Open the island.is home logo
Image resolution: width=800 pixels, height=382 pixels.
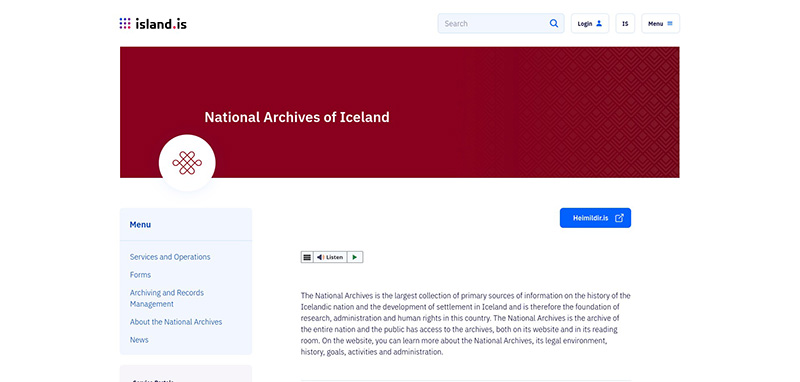pyautogui.click(x=153, y=23)
